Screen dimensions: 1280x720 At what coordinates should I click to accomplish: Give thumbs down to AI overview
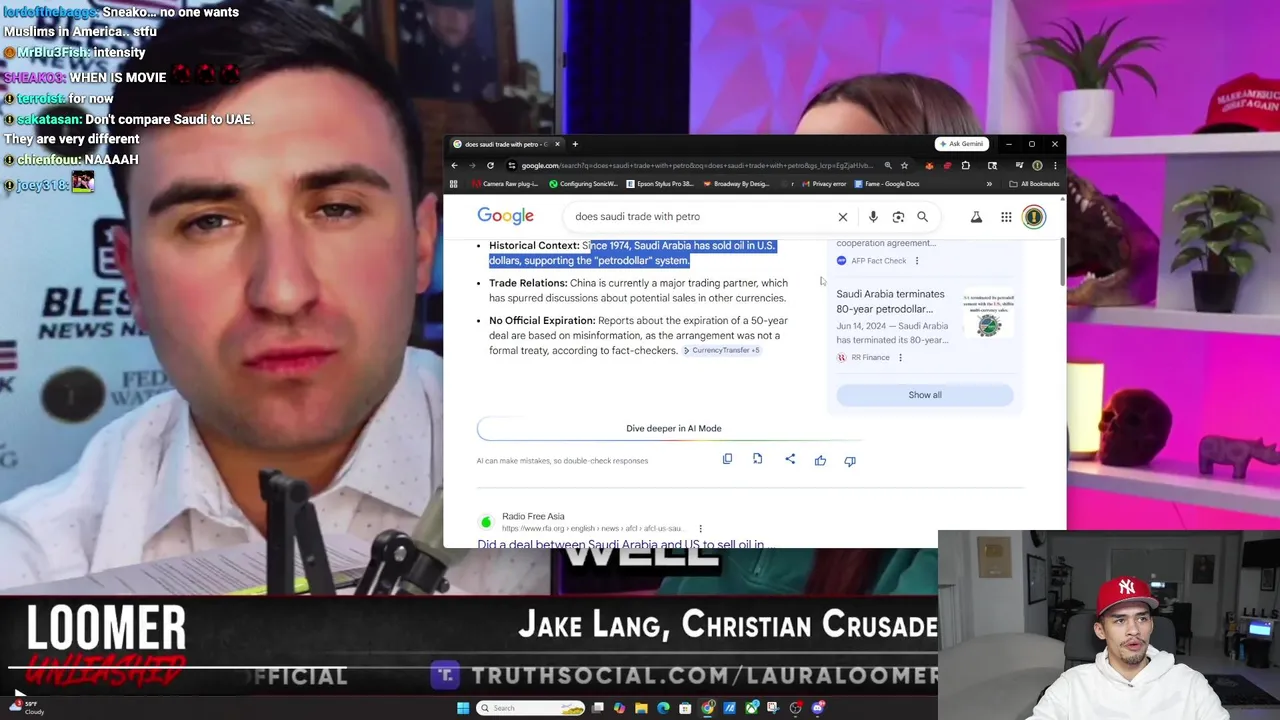[x=850, y=460]
